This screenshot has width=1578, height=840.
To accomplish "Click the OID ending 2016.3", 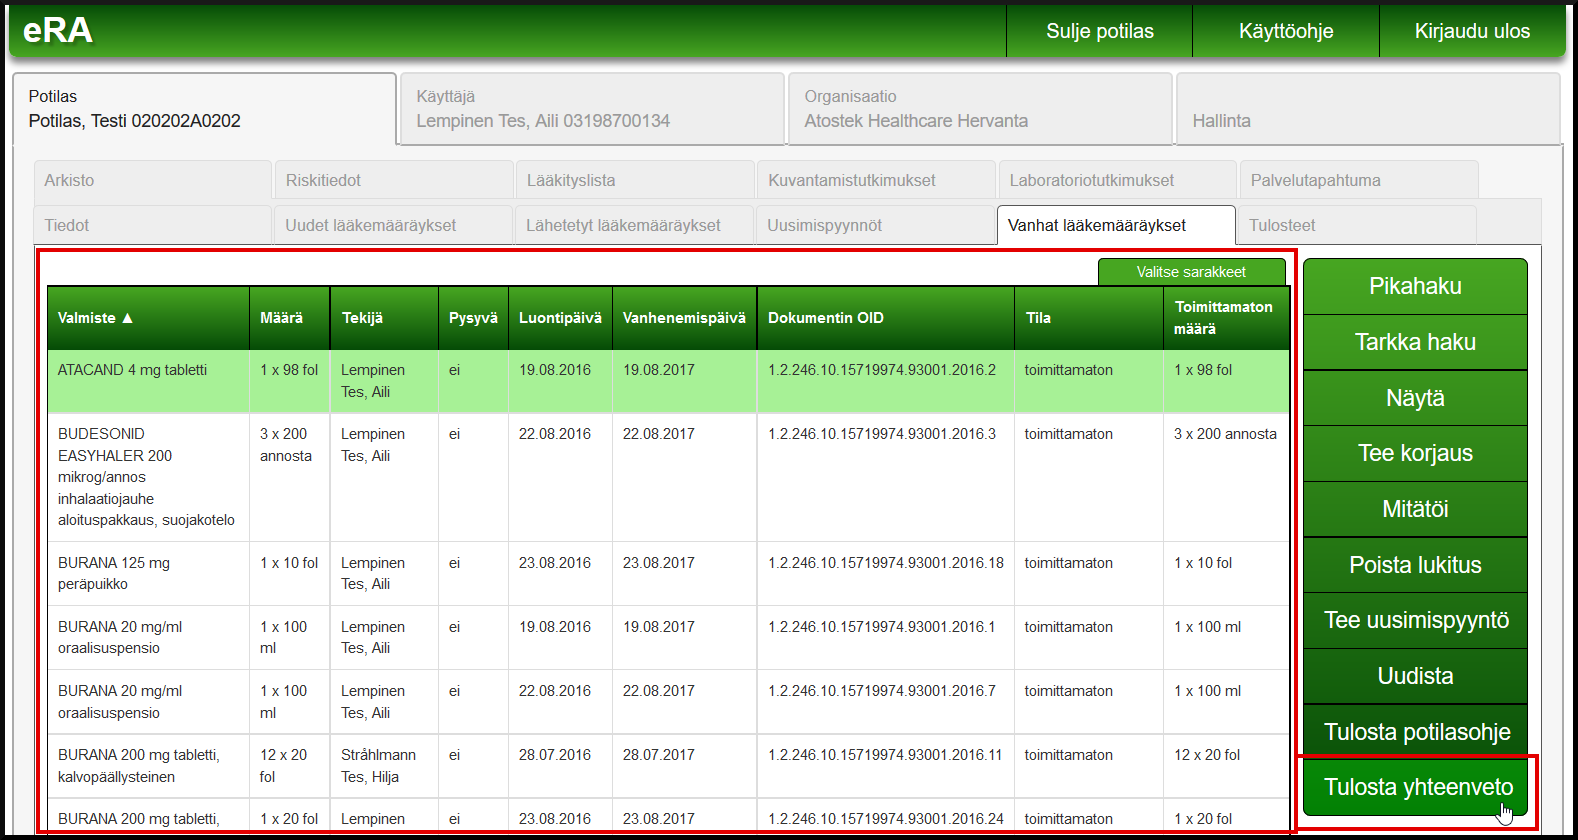I will pyautogui.click(x=882, y=434).
